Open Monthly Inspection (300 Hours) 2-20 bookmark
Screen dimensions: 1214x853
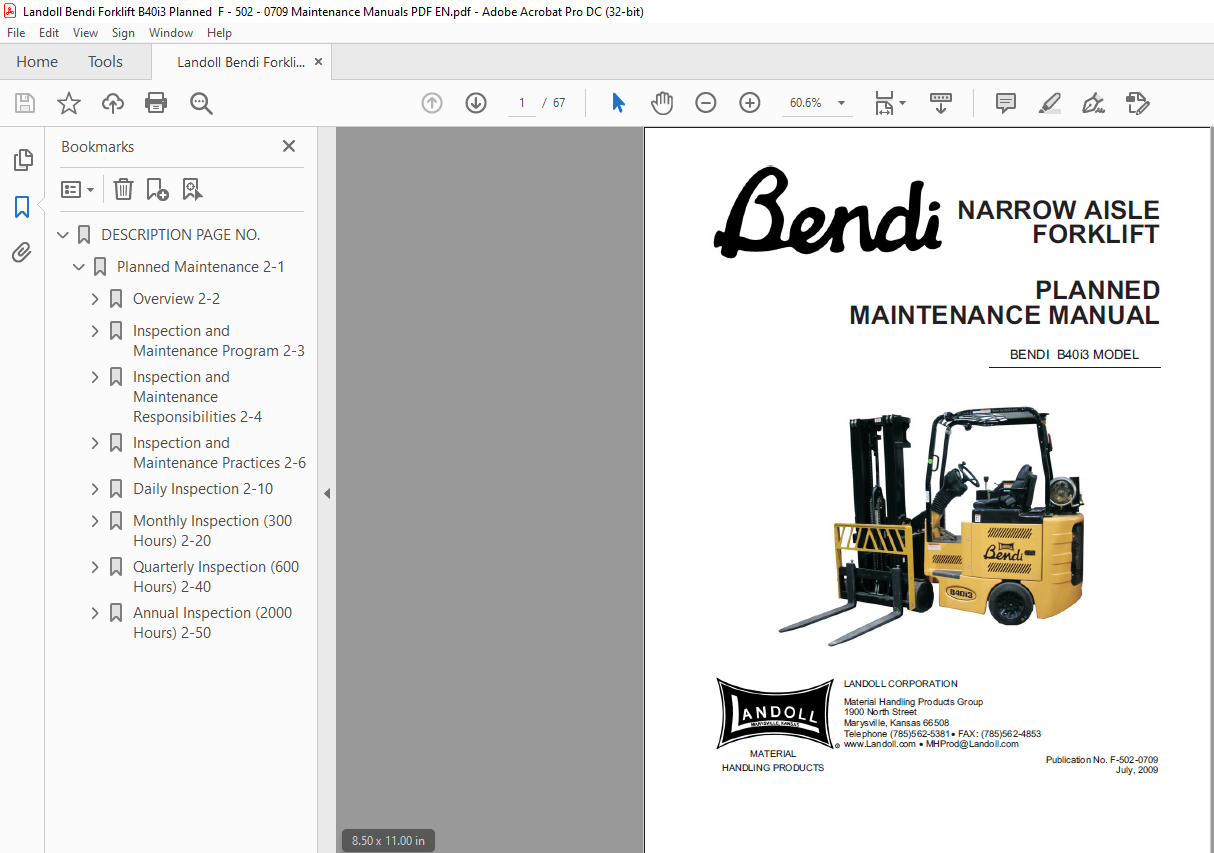tap(213, 531)
